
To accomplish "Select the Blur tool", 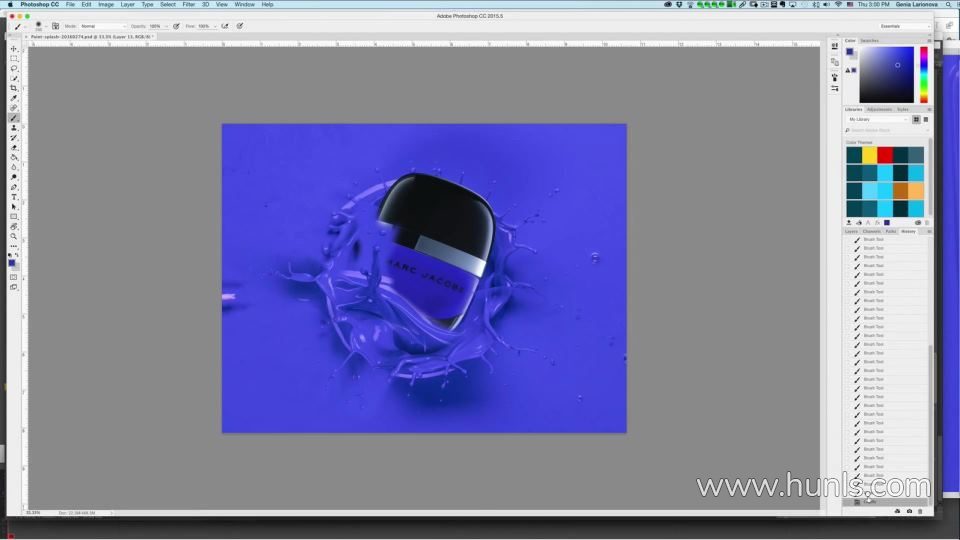I will [13, 167].
